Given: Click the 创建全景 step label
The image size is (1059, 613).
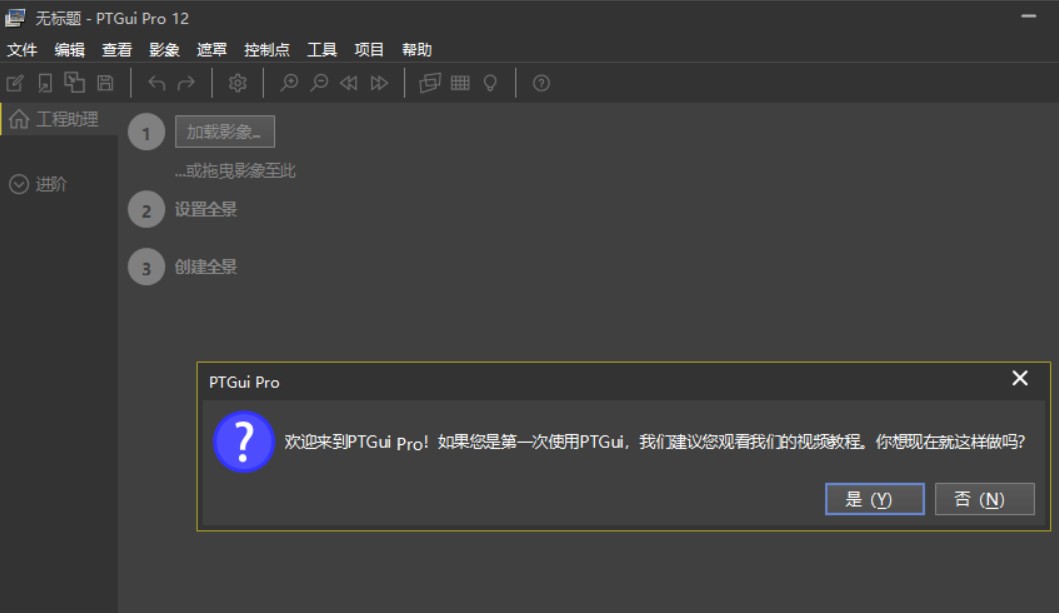Looking at the screenshot, I should point(206,267).
